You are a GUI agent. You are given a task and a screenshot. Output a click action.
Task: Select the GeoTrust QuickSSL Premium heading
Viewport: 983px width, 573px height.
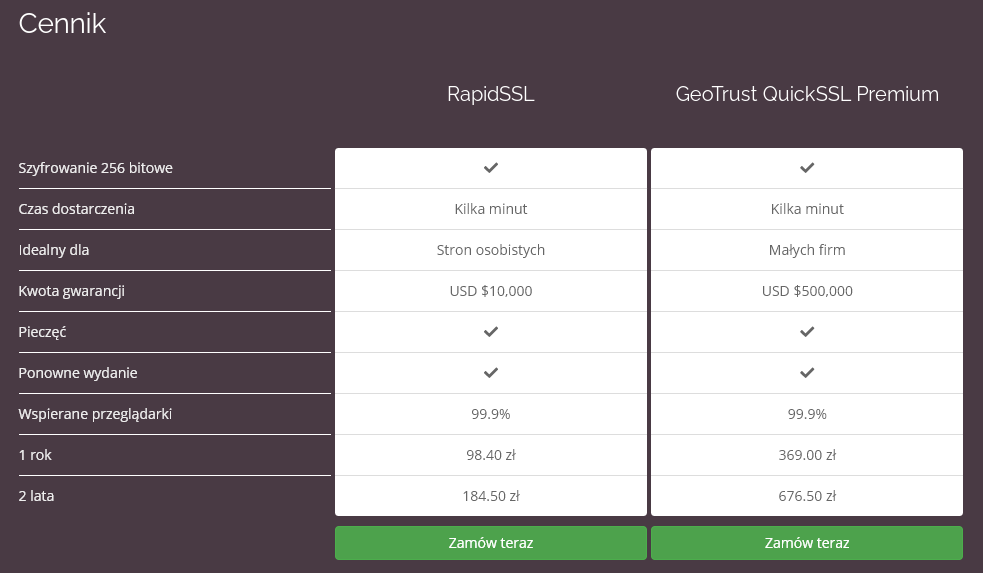807,94
